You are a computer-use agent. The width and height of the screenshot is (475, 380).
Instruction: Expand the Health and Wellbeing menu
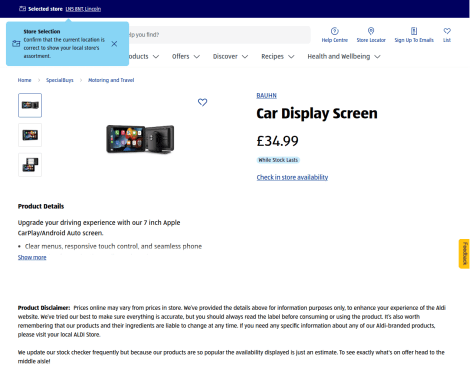click(x=344, y=56)
